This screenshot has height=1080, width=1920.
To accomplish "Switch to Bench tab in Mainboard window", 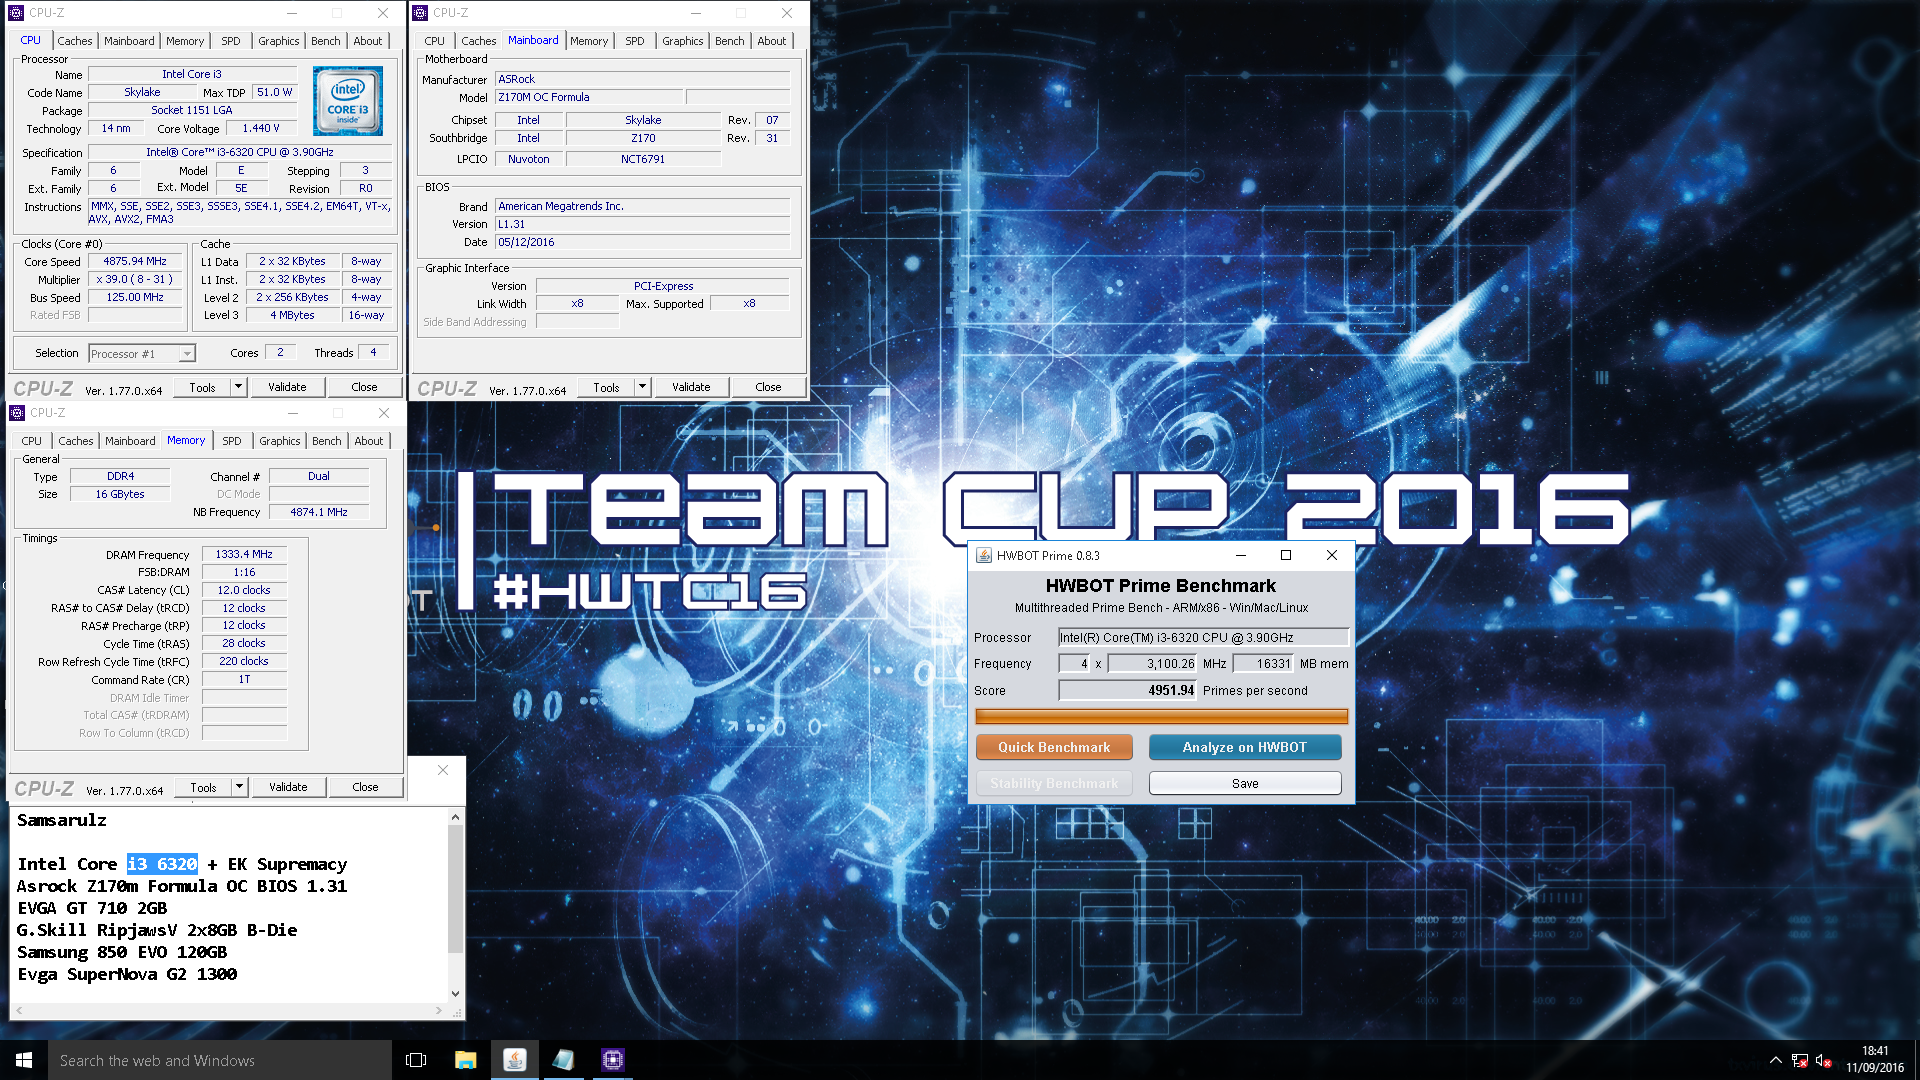I will tap(729, 41).
